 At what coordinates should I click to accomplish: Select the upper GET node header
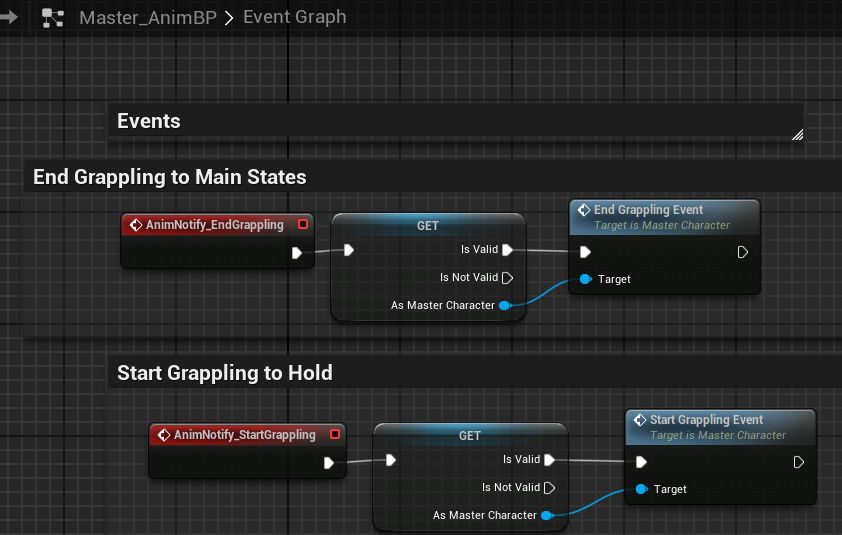[428, 226]
